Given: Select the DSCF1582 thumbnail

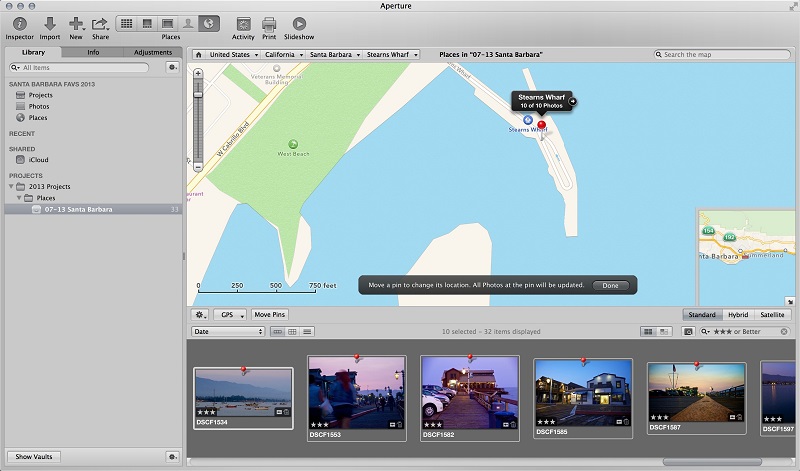Looking at the screenshot, I should click(x=470, y=398).
